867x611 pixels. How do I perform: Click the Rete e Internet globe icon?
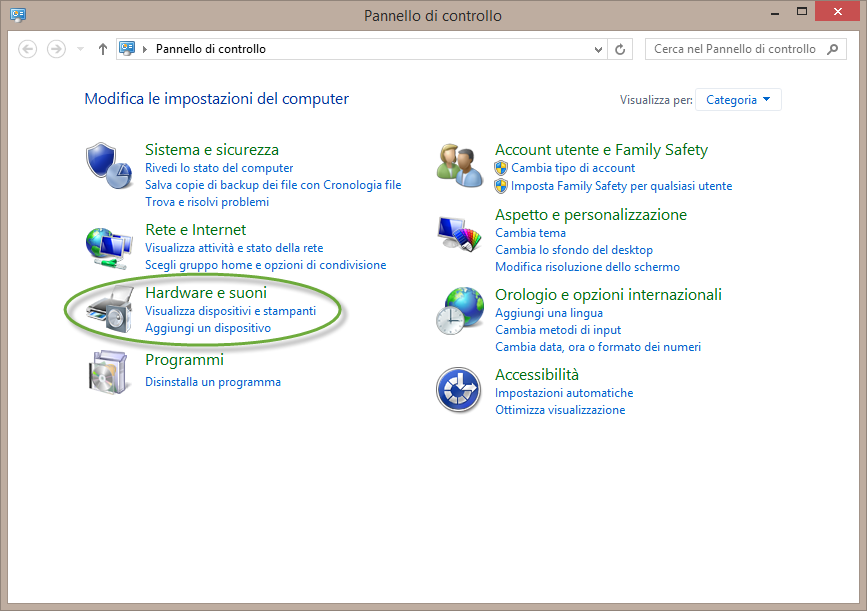point(107,244)
